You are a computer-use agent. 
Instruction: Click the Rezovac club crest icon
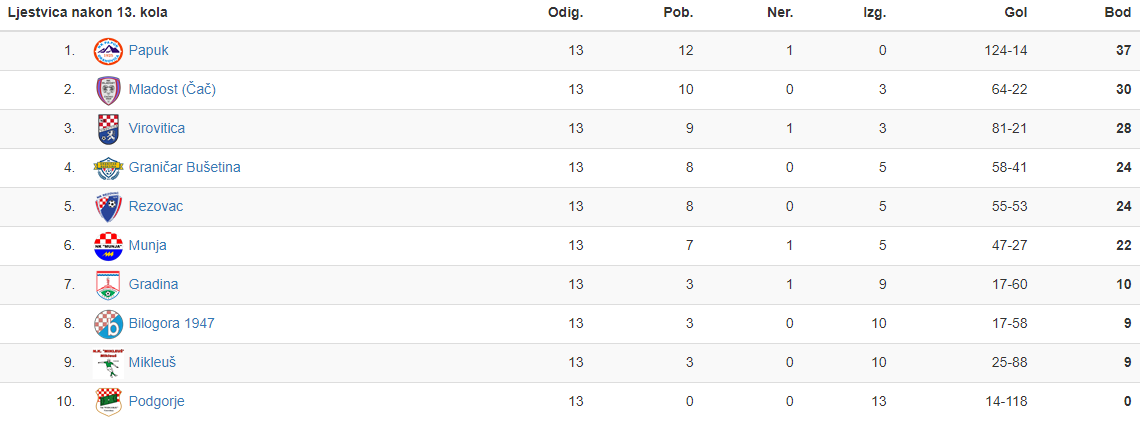coord(108,207)
